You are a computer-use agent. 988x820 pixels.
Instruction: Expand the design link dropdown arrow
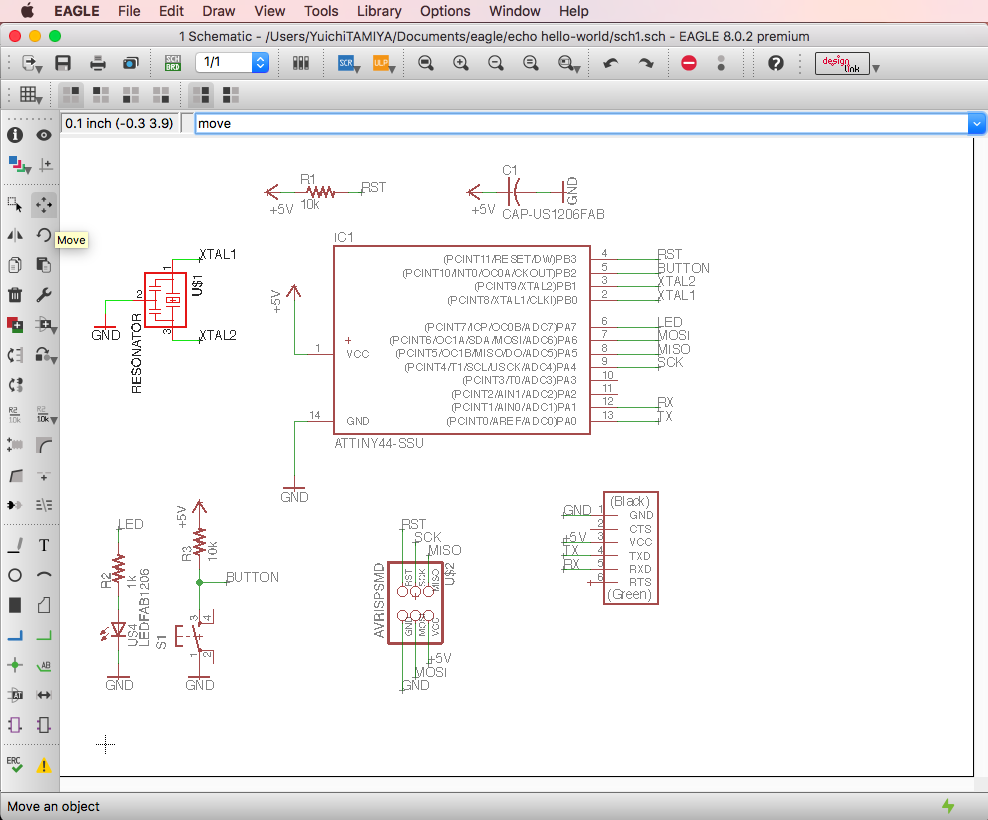[x=875, y=67]
